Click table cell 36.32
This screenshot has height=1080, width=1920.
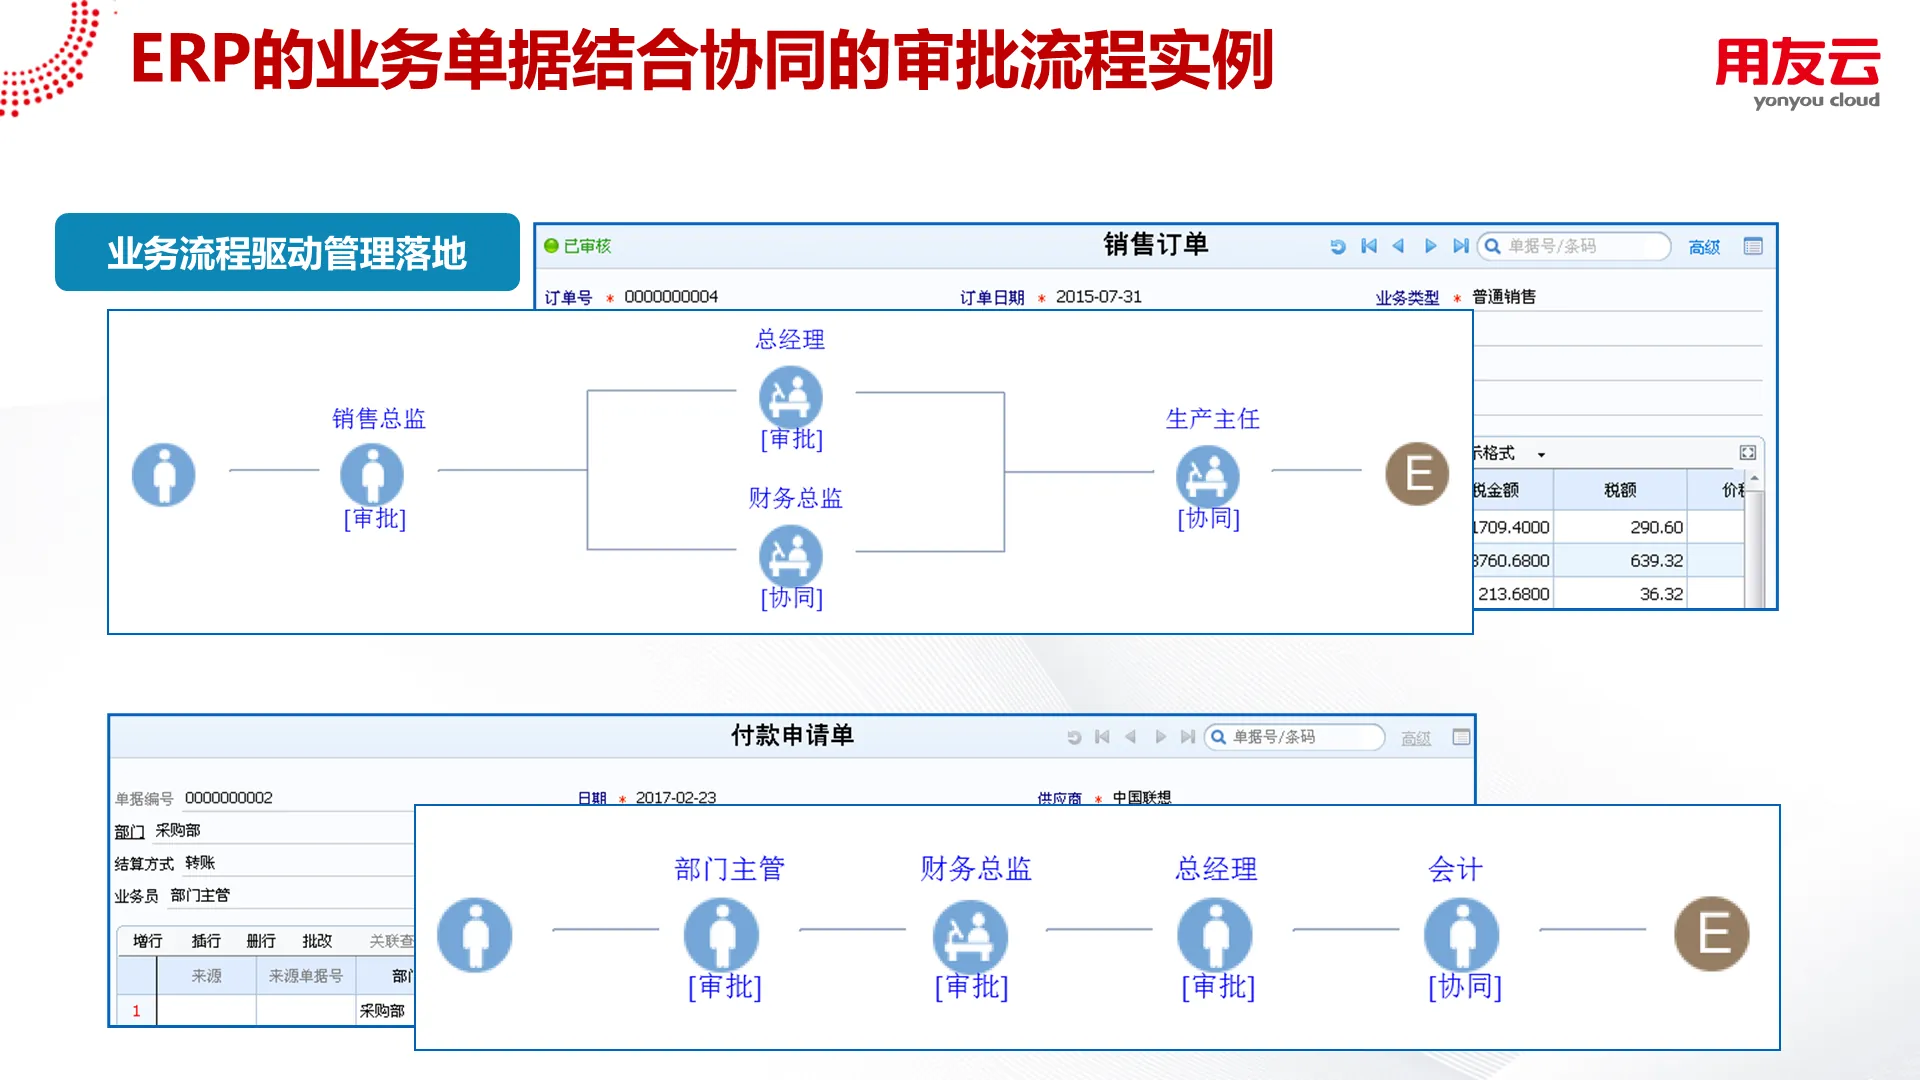tap(1620, 593)
